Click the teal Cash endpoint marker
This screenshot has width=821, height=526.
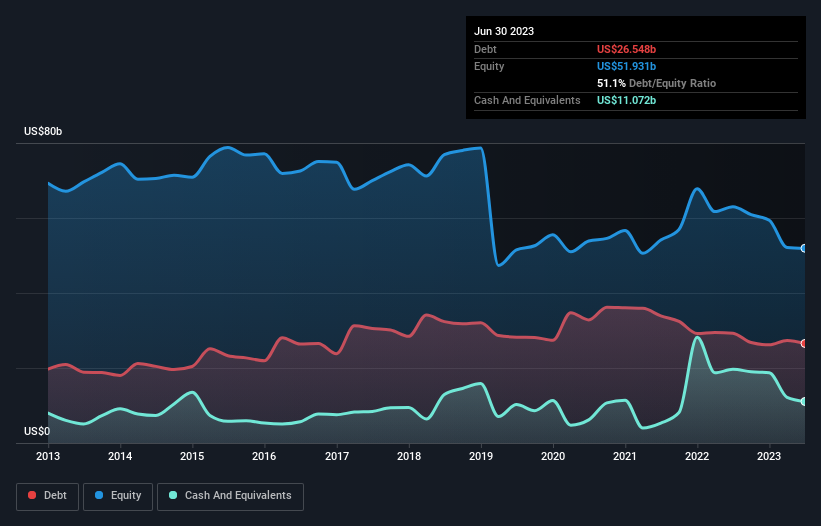coord(804,401)
